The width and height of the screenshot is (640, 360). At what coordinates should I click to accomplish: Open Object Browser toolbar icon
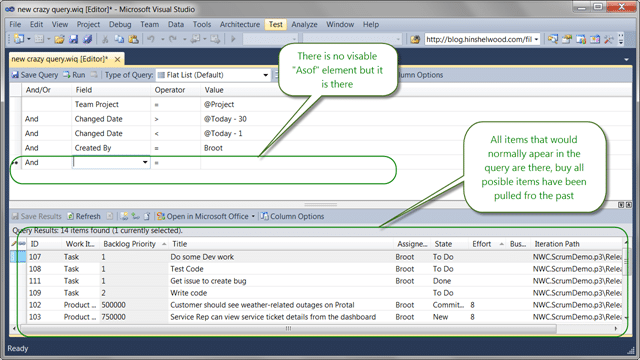[595, 39]
